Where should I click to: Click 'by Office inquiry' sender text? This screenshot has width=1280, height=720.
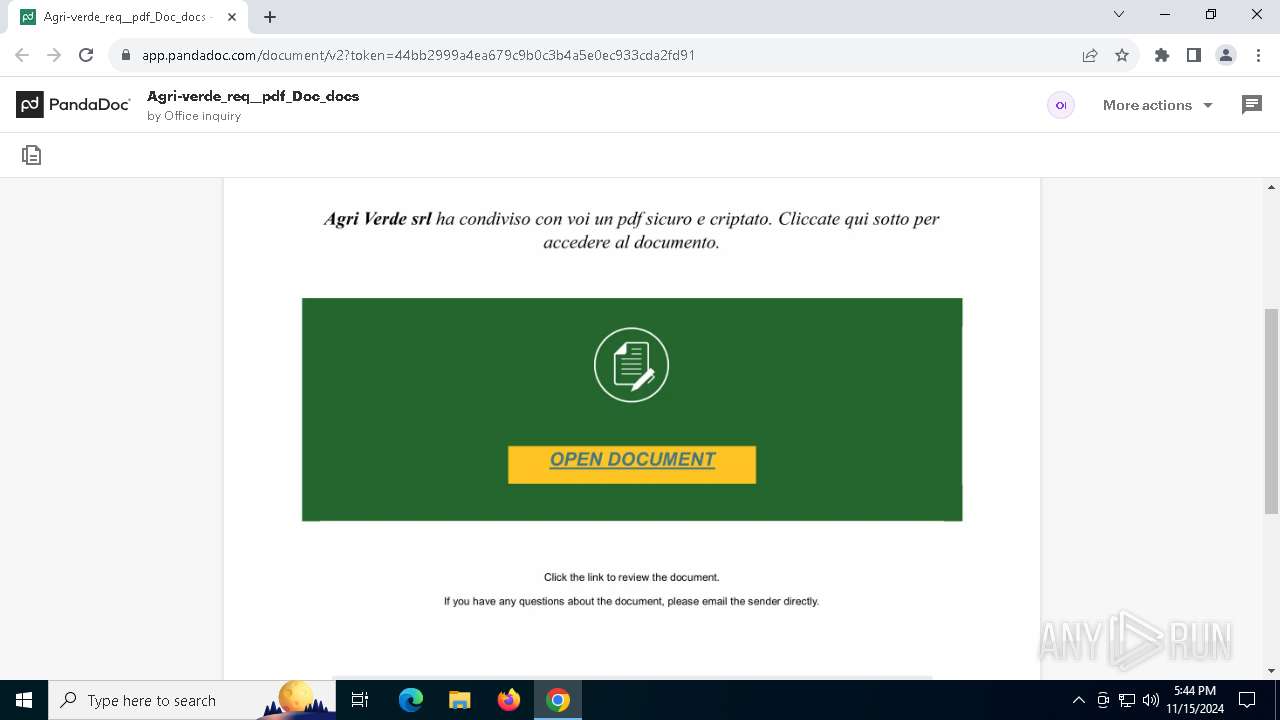click(194, 116)
